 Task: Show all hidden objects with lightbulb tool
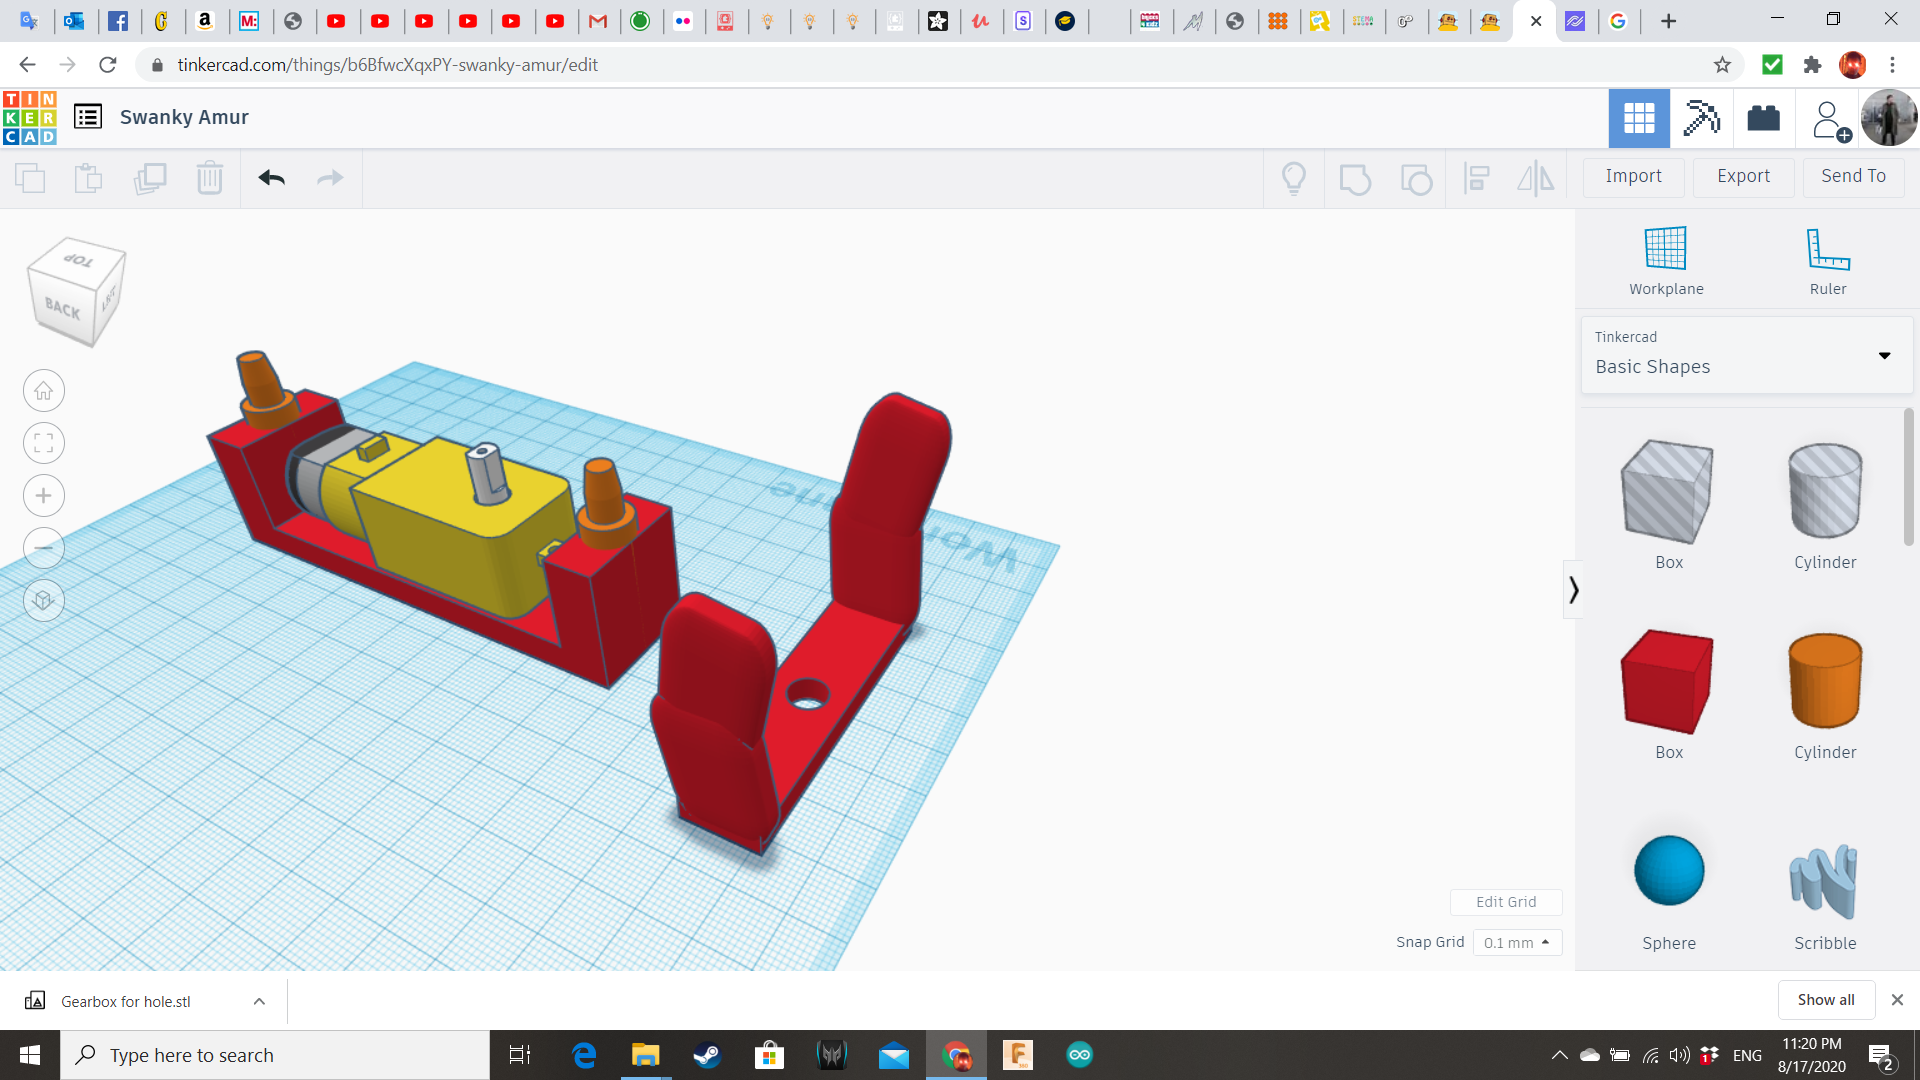[x=1294, y=178]
